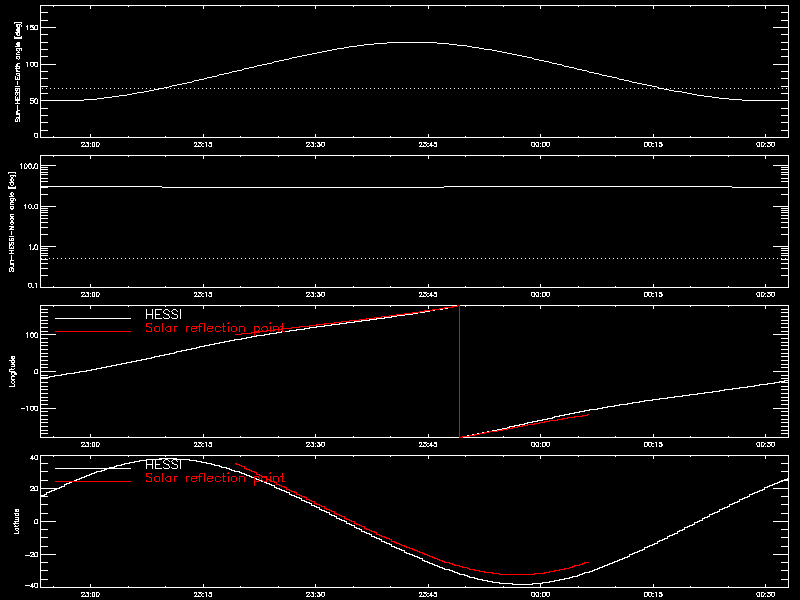
Task: Click 00:30 time label under Noon angle plot
Action: coord(765,295)
